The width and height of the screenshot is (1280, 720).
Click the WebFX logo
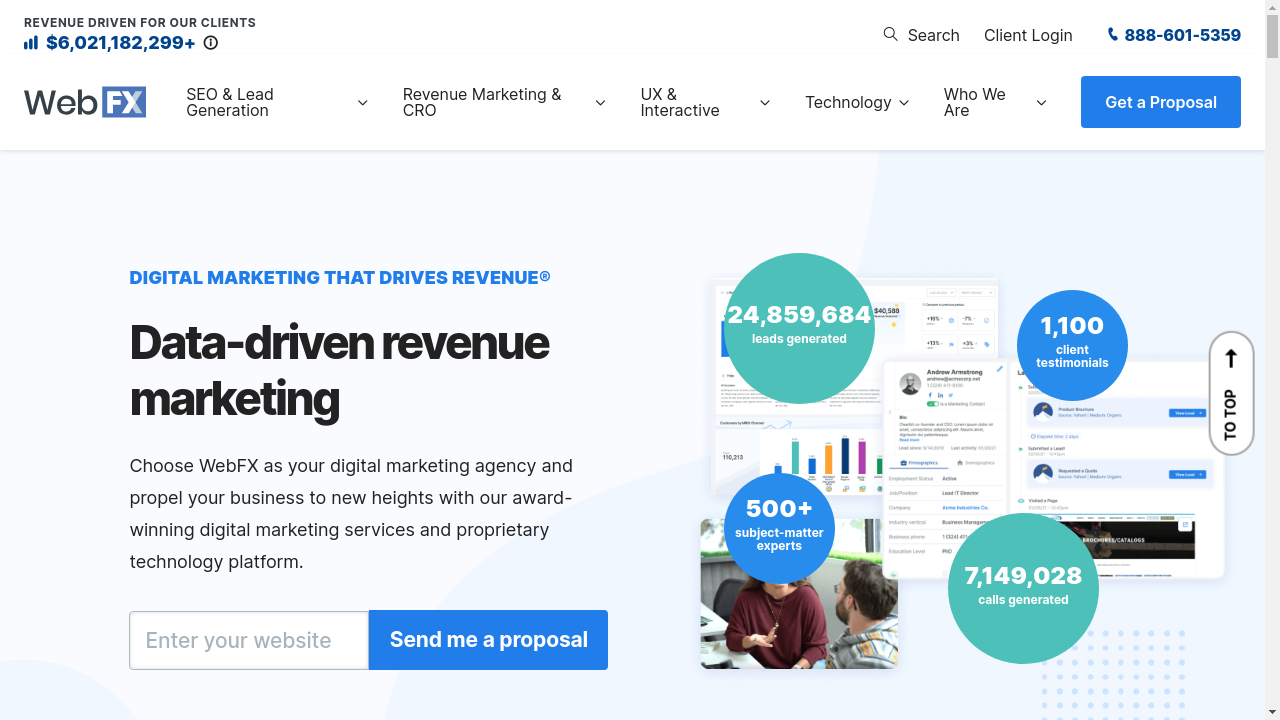coord(84,101)
